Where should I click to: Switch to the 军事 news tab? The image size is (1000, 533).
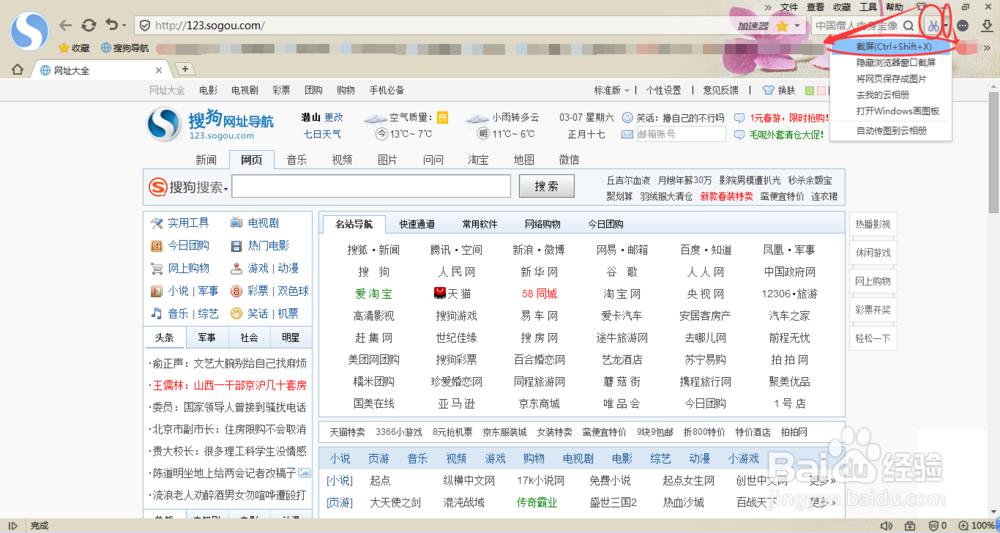(x=206, y=337)
